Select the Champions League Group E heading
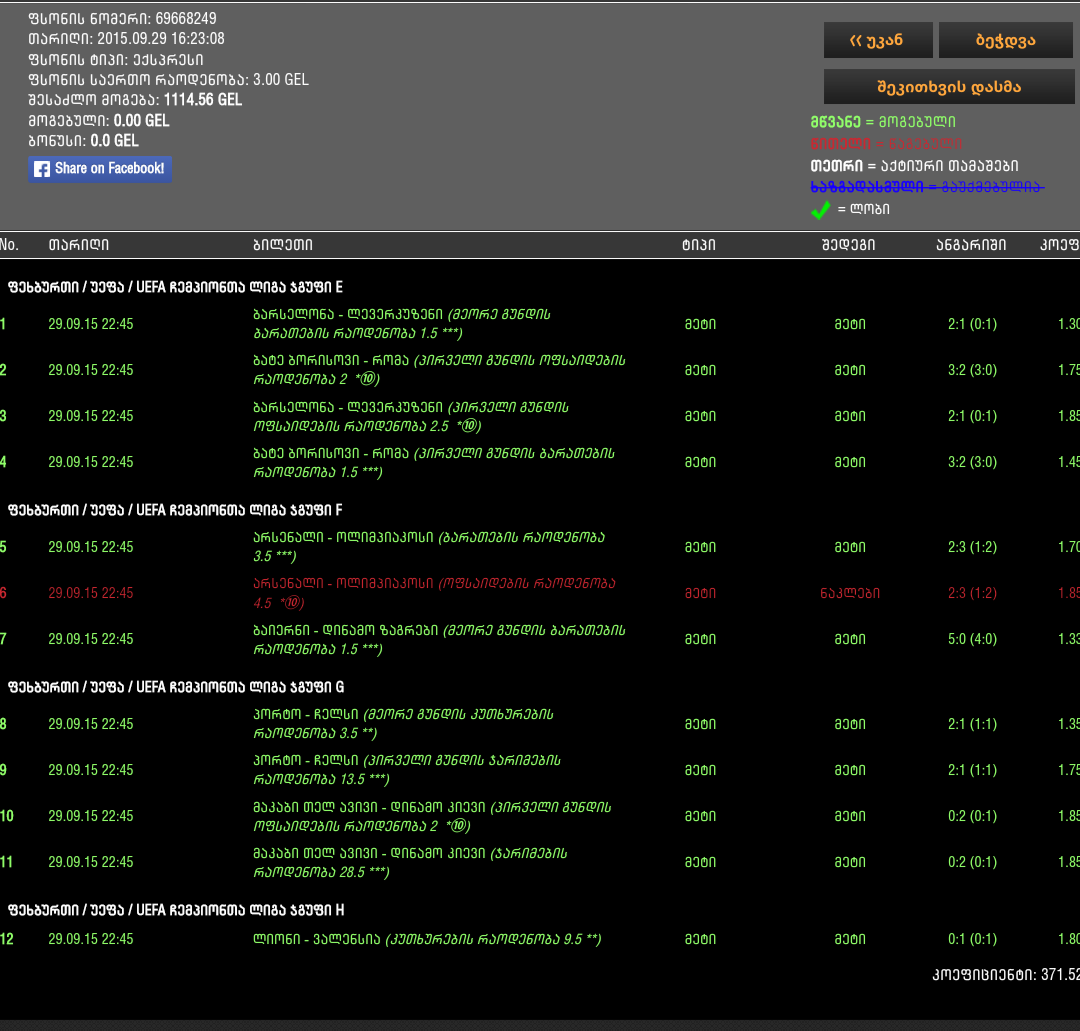 click(x=175, y=287)
